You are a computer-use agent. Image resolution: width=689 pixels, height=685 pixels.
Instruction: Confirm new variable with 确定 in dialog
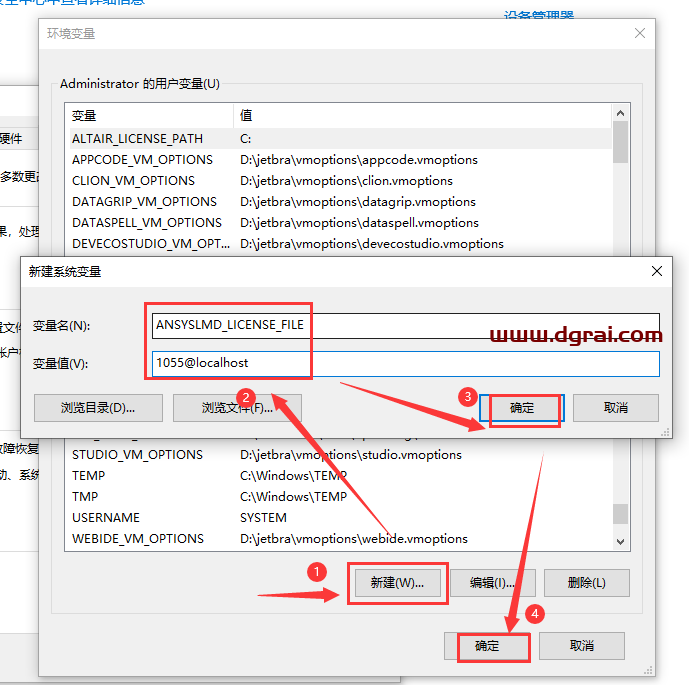pos(522,408)
